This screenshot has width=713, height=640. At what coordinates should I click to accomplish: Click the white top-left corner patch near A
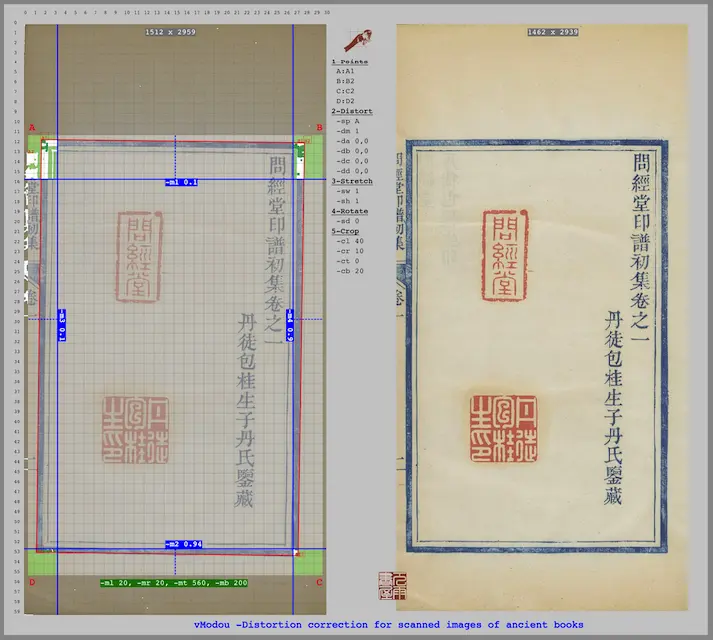point(49,159)
